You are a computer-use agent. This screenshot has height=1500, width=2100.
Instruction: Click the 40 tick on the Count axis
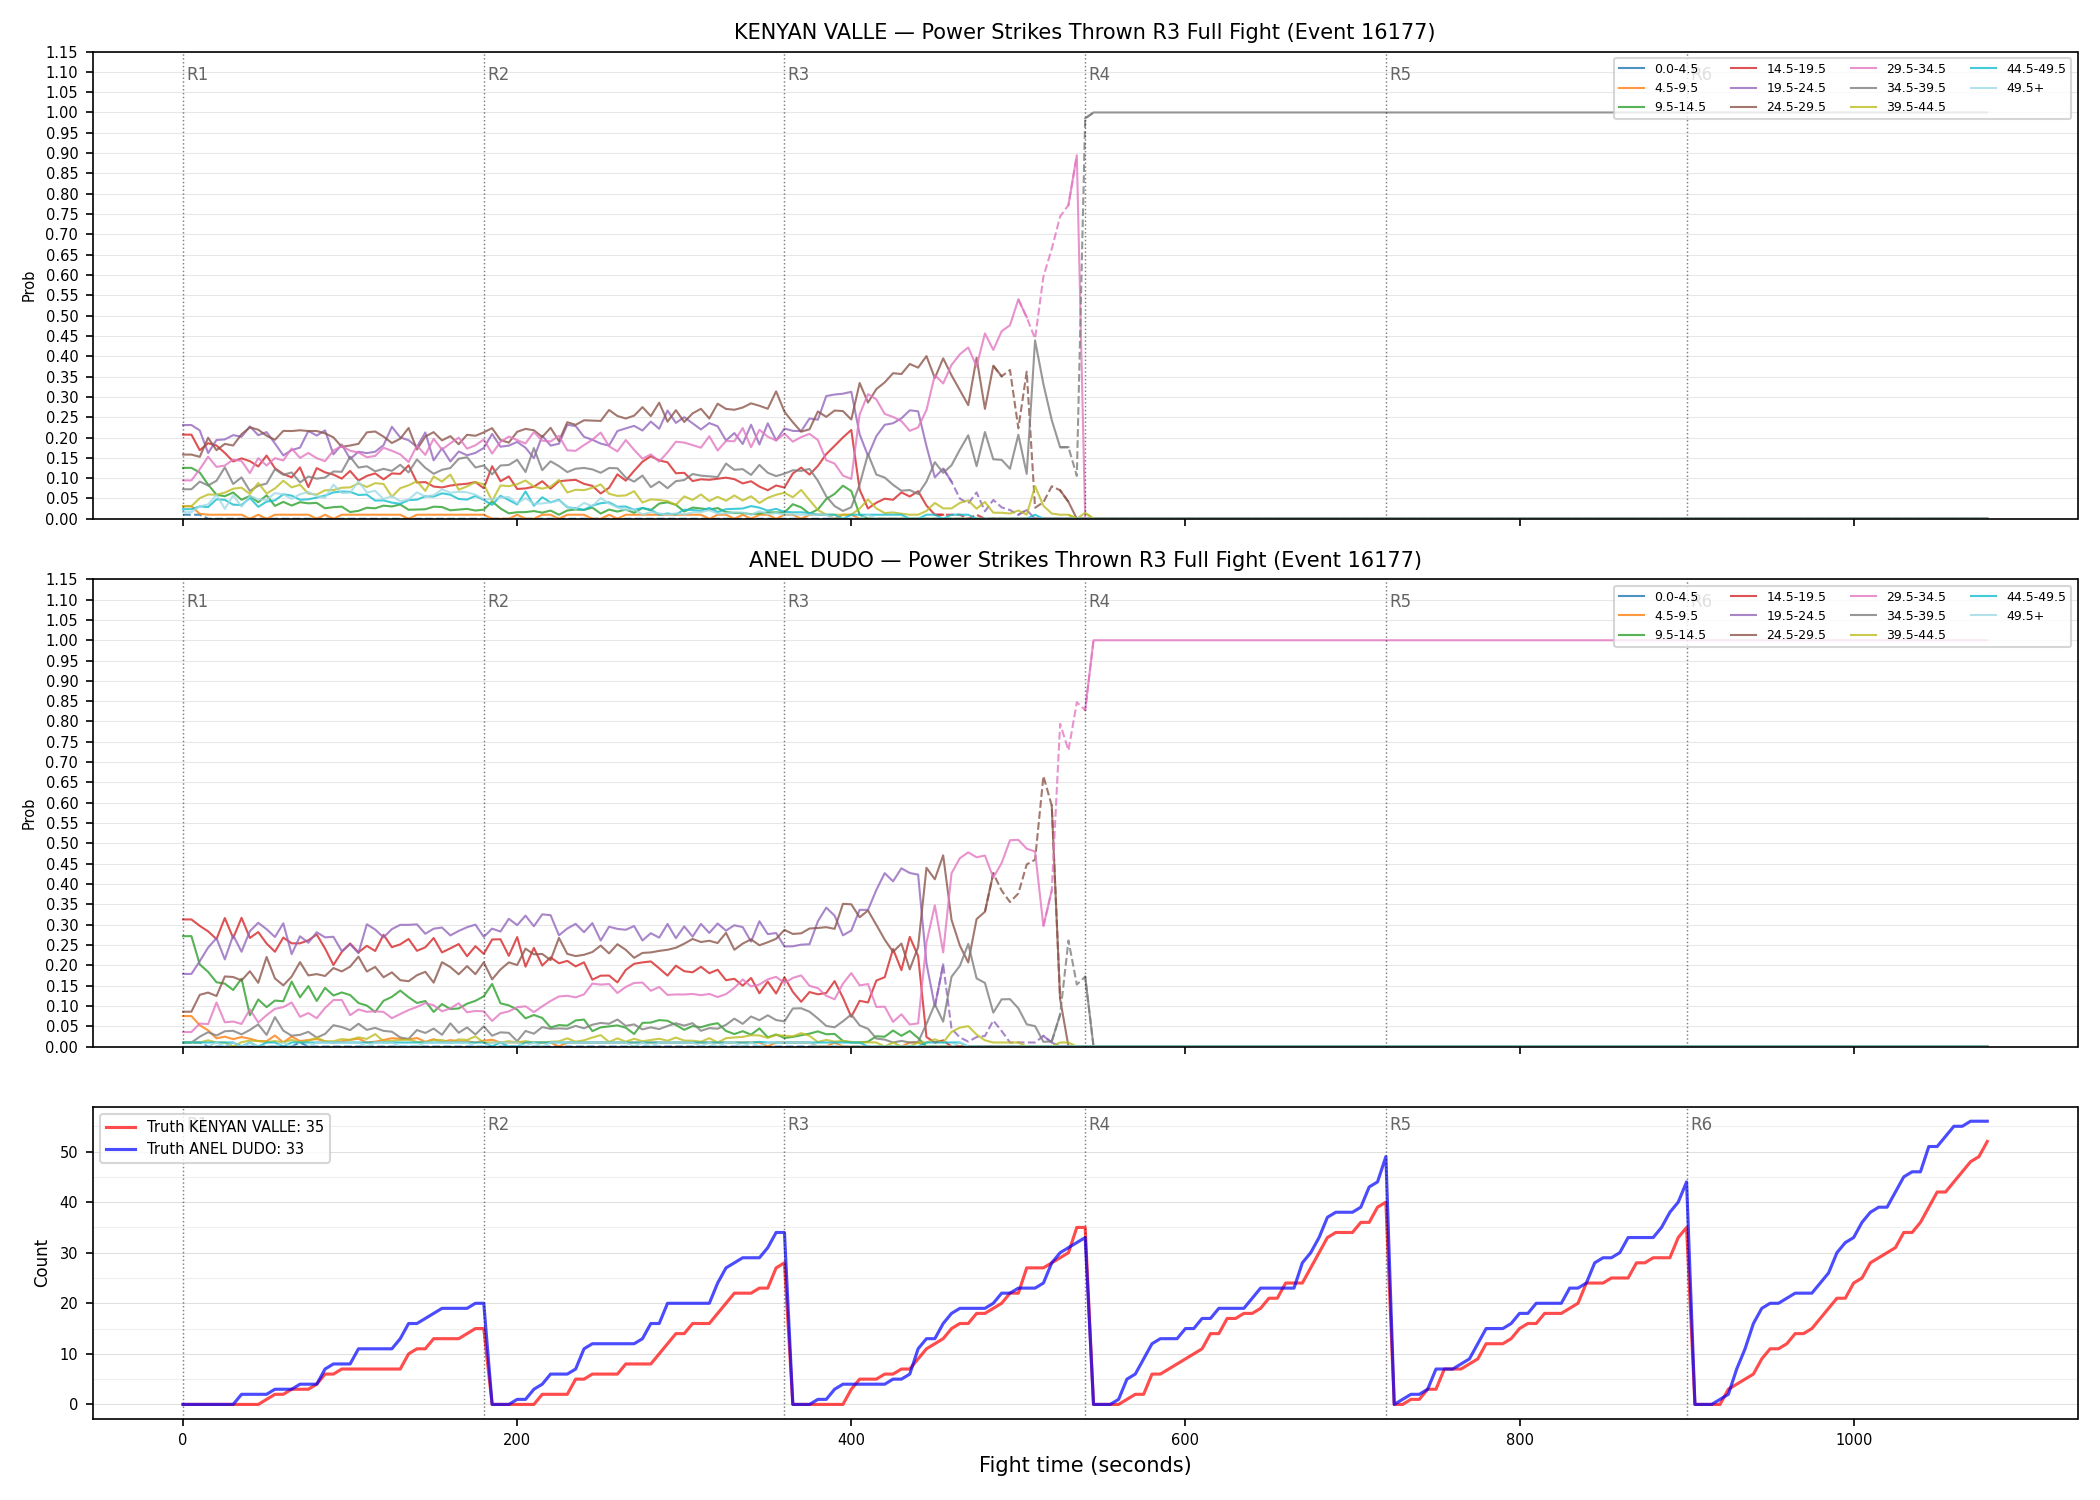click(x=69, y=1202)
